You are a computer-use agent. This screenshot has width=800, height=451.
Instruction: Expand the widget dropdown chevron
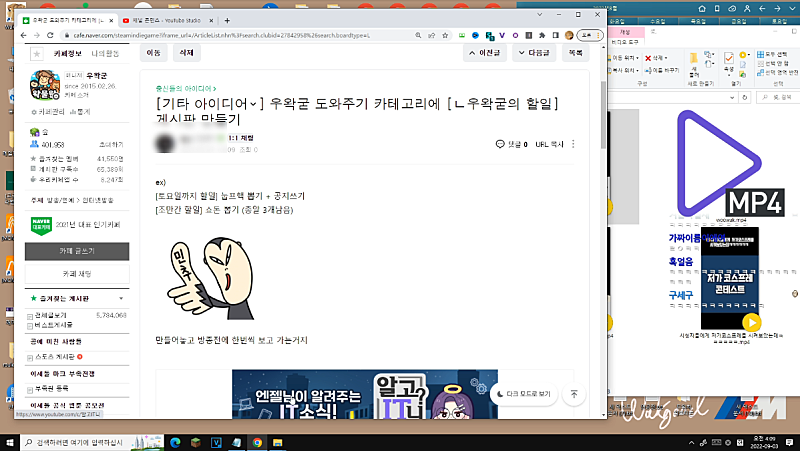click(792, 9)
